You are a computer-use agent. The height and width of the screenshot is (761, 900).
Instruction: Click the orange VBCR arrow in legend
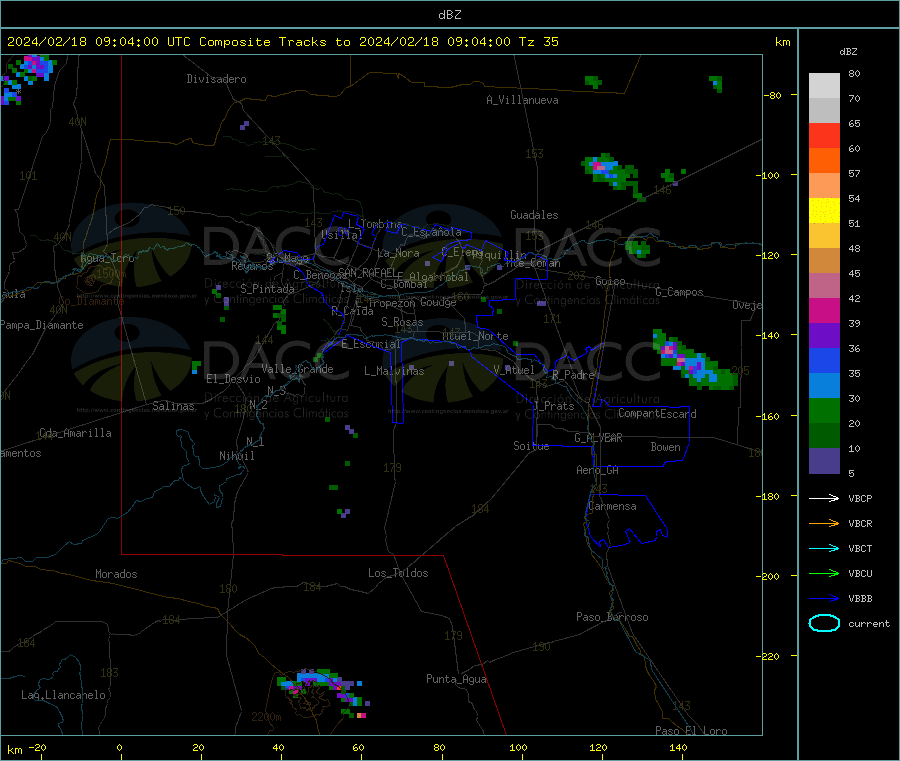pos(824,523)
